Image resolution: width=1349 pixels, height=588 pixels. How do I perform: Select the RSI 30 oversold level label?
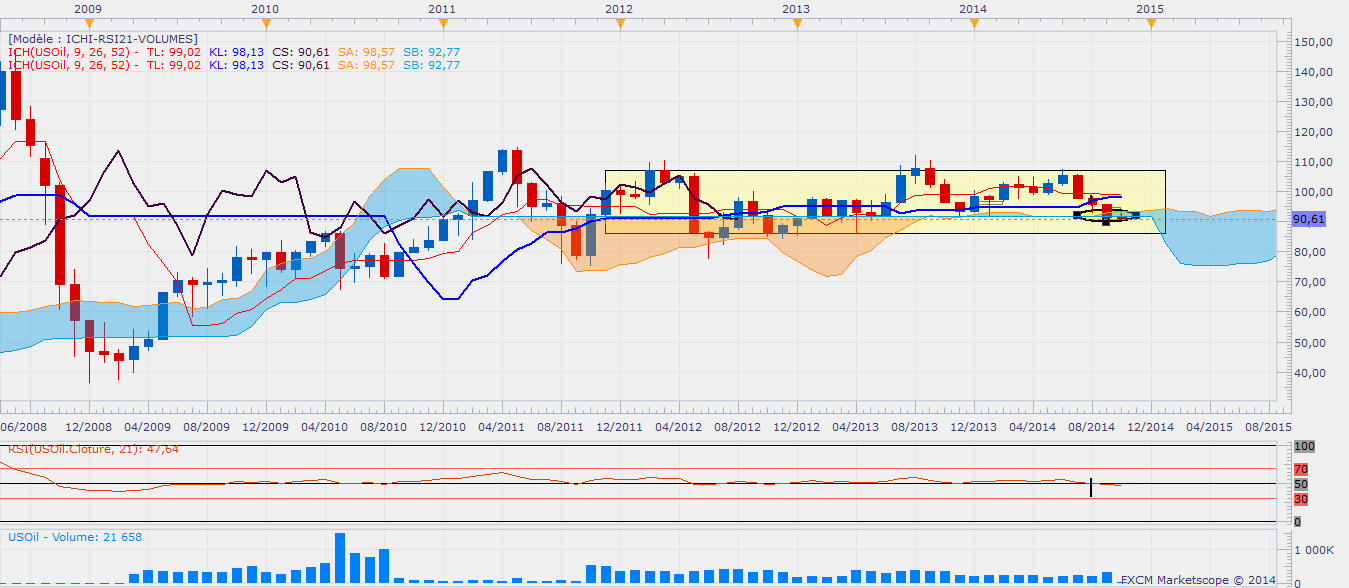(1301, 499)
